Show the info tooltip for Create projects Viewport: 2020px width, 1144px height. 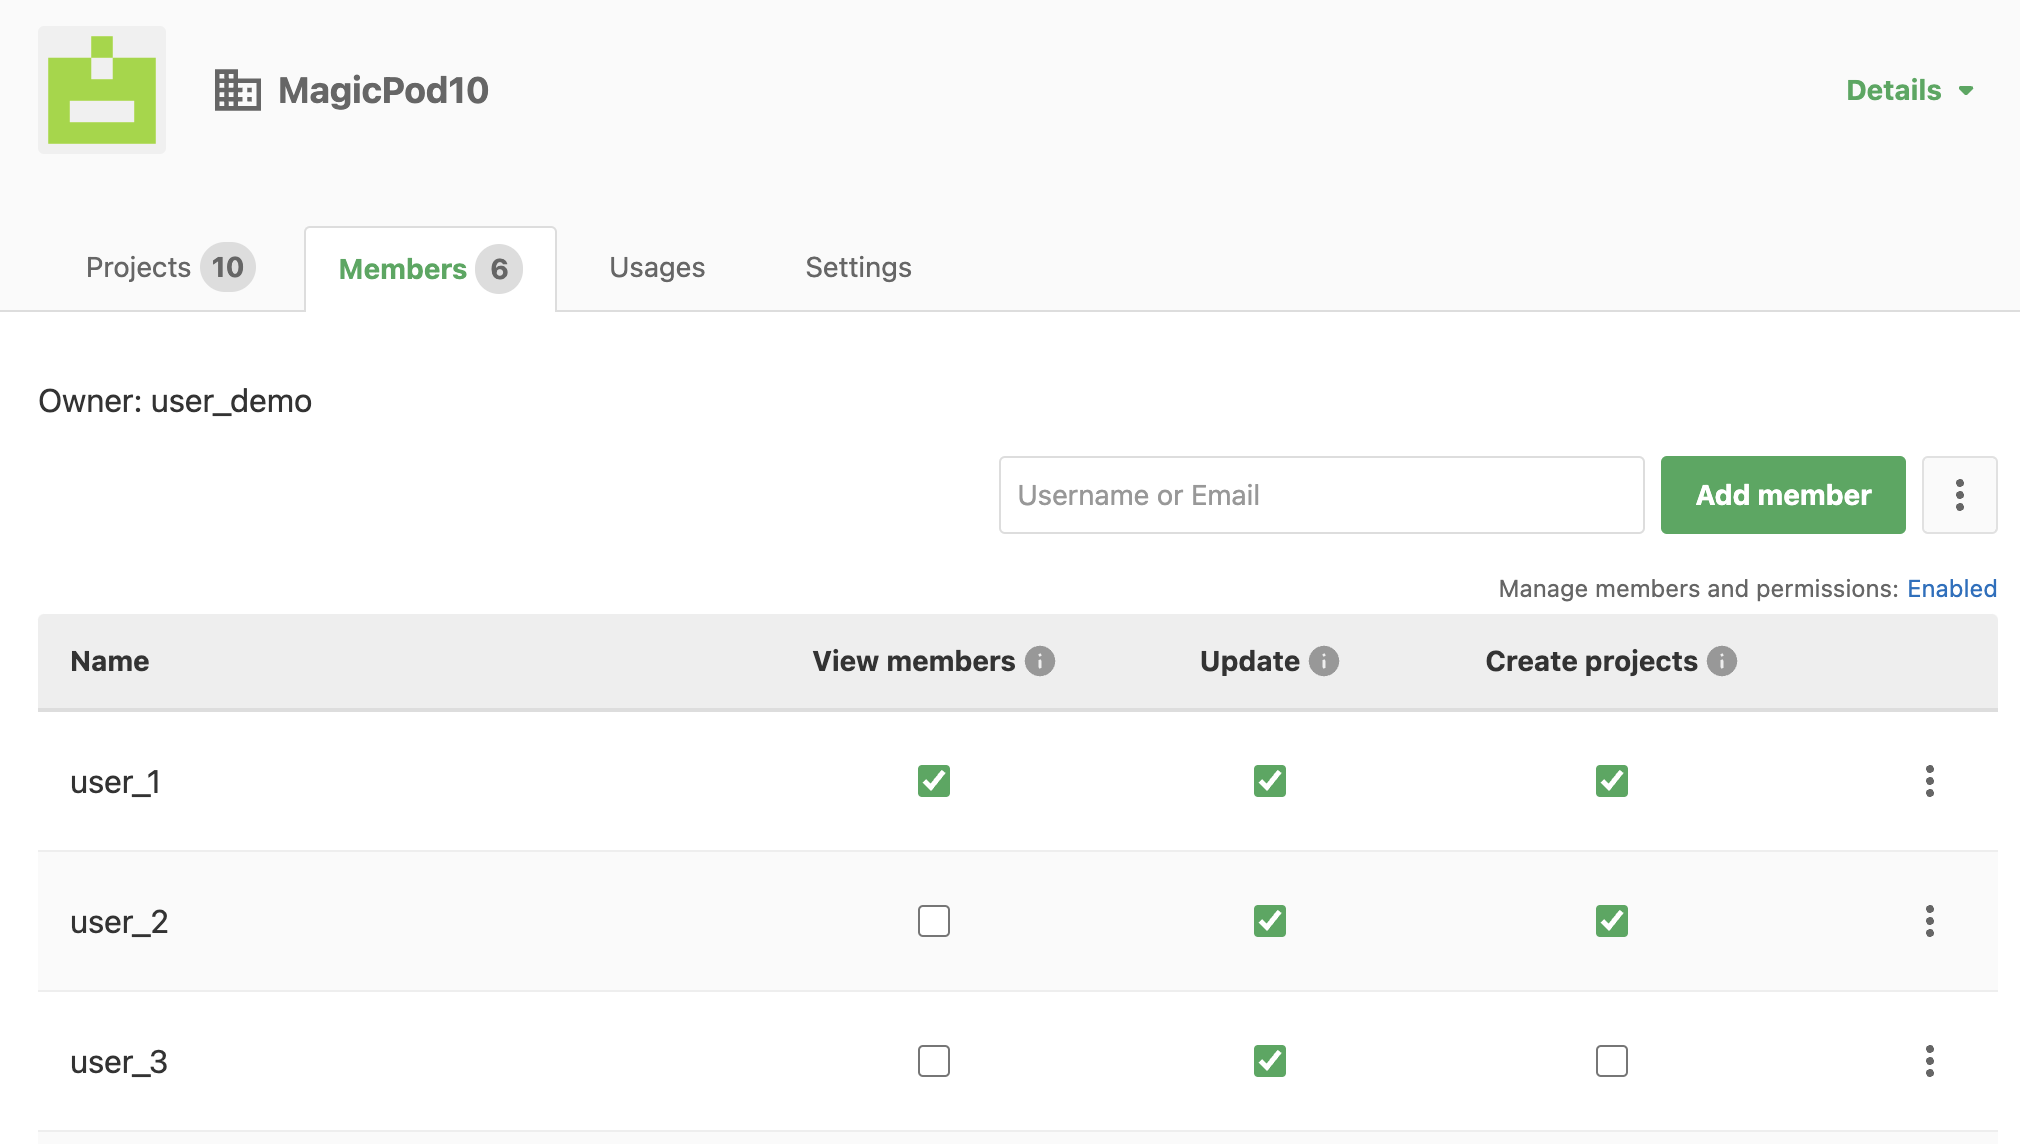click(1722, 661)
